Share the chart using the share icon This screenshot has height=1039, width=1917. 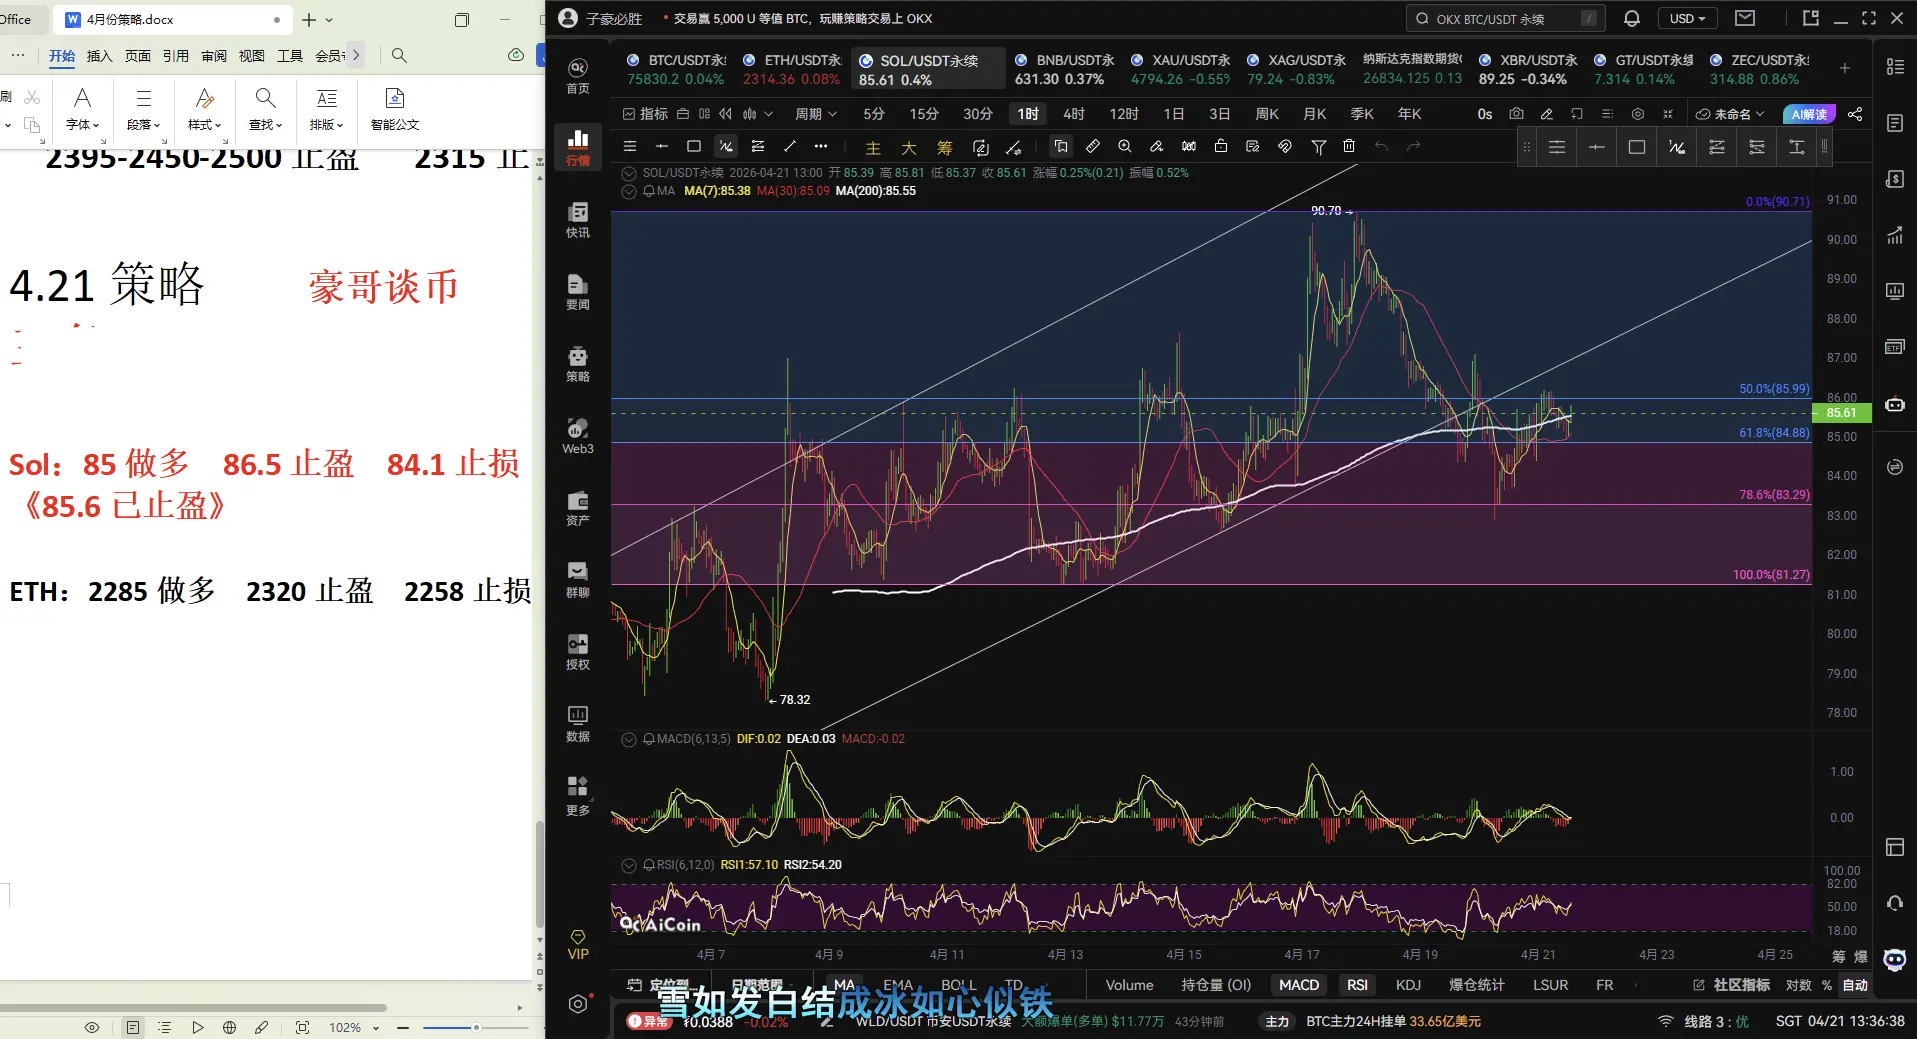click(1855, 114)
